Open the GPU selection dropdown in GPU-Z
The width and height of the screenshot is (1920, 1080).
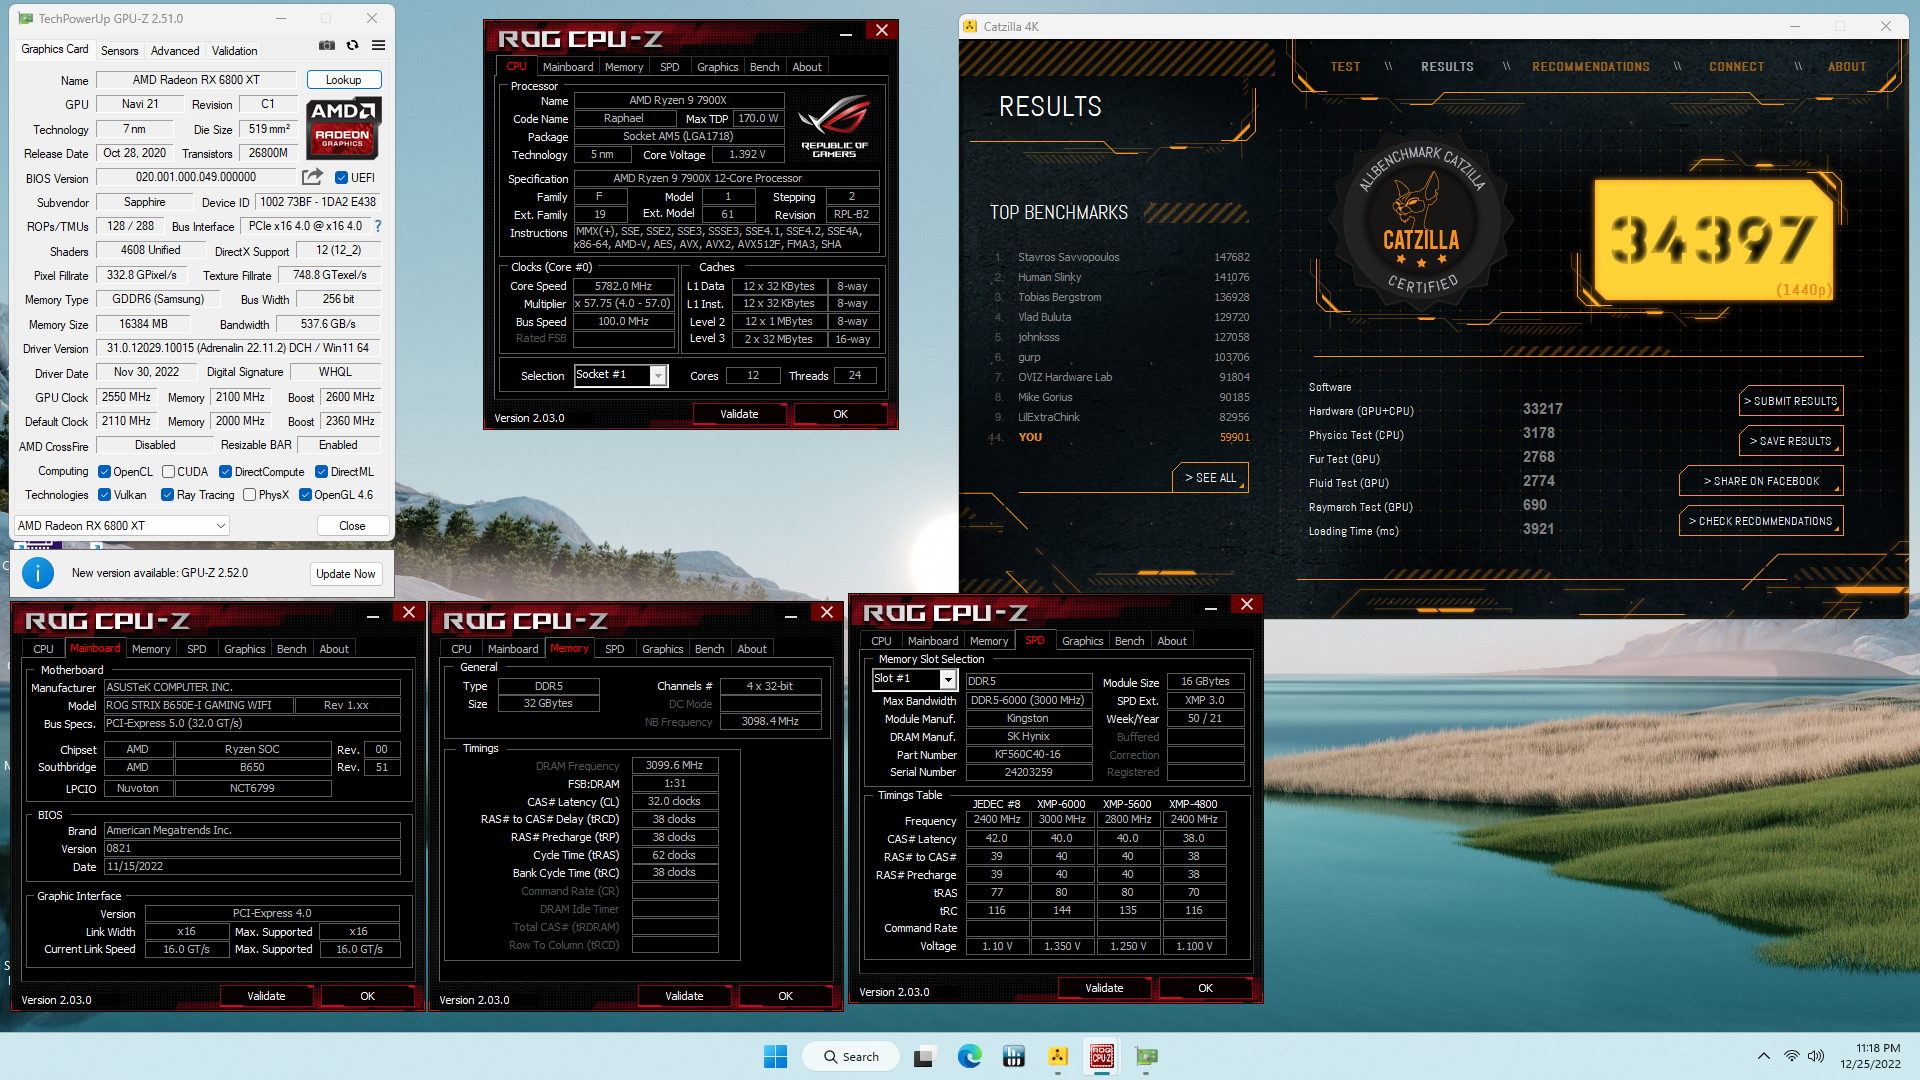click(122, 526)
